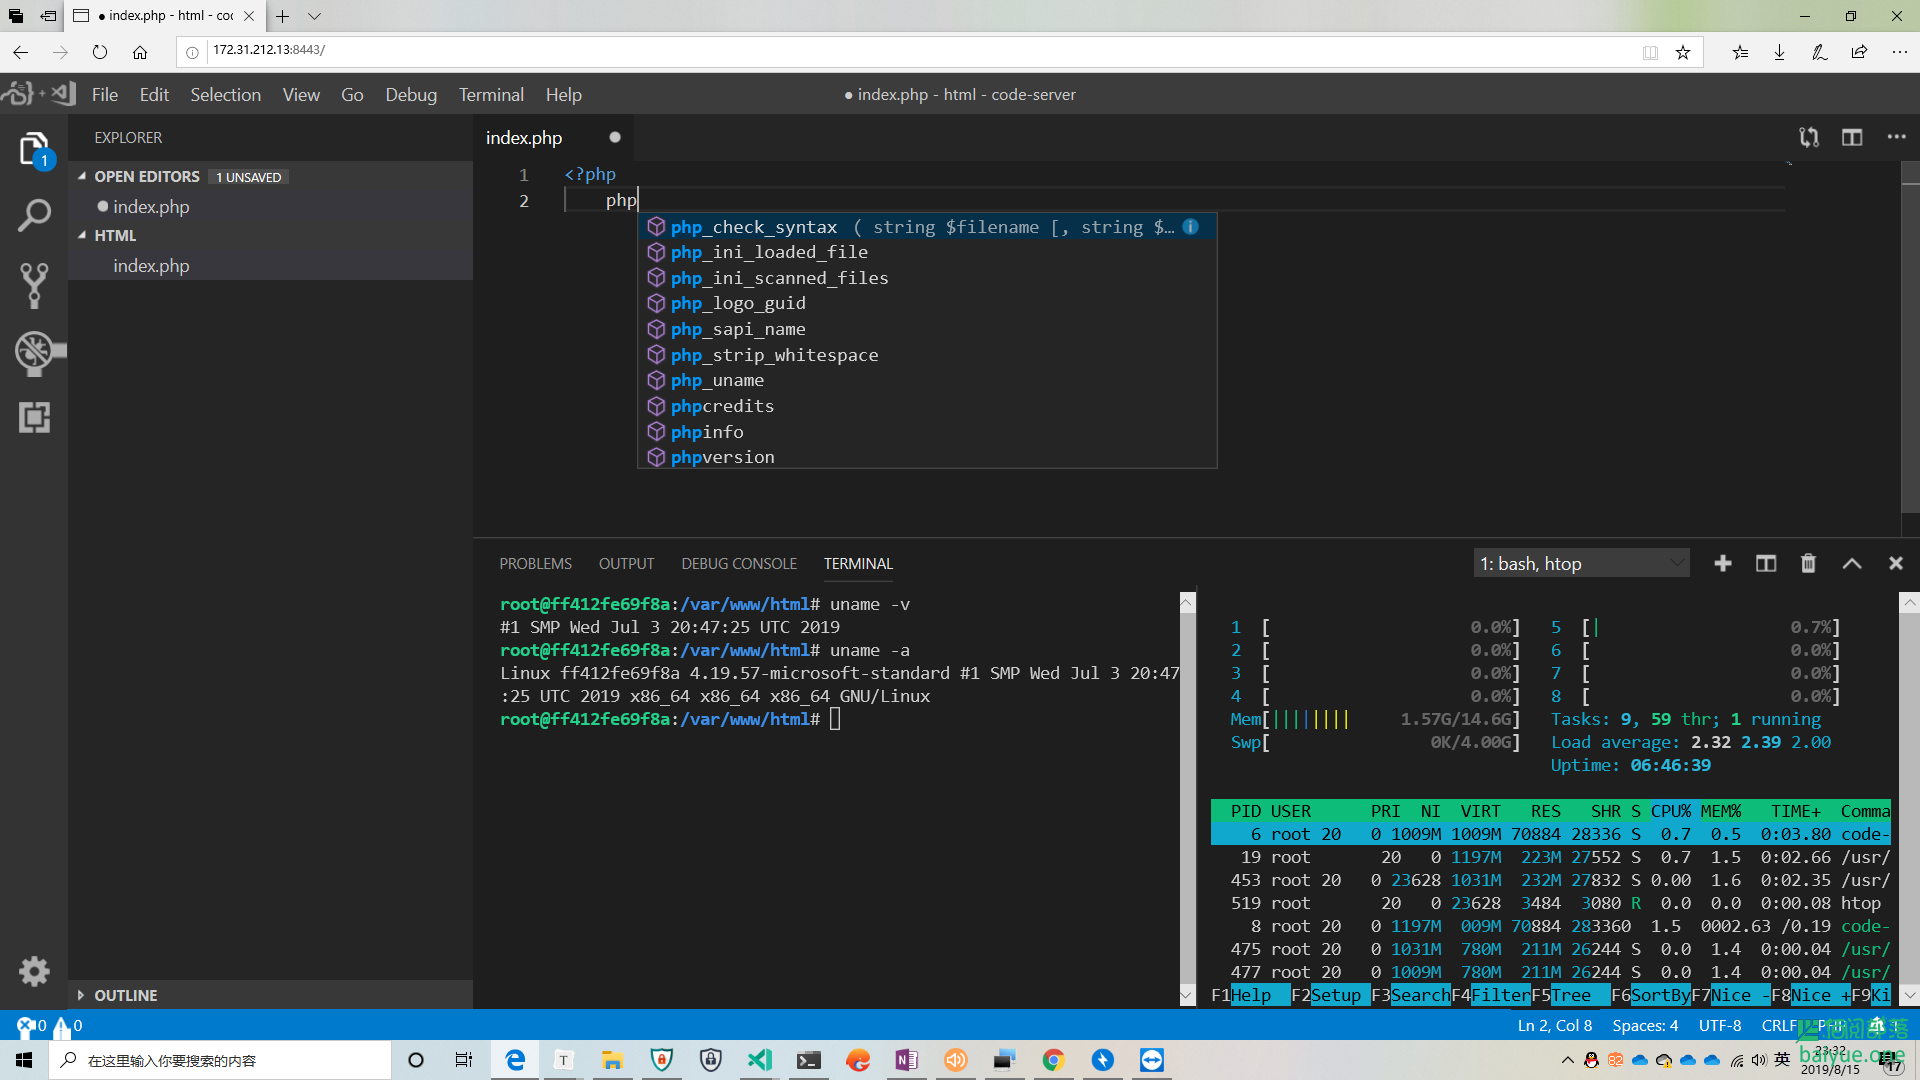Open the '1: bash, htop' terminal dropdown

(x=1580, y=563)
